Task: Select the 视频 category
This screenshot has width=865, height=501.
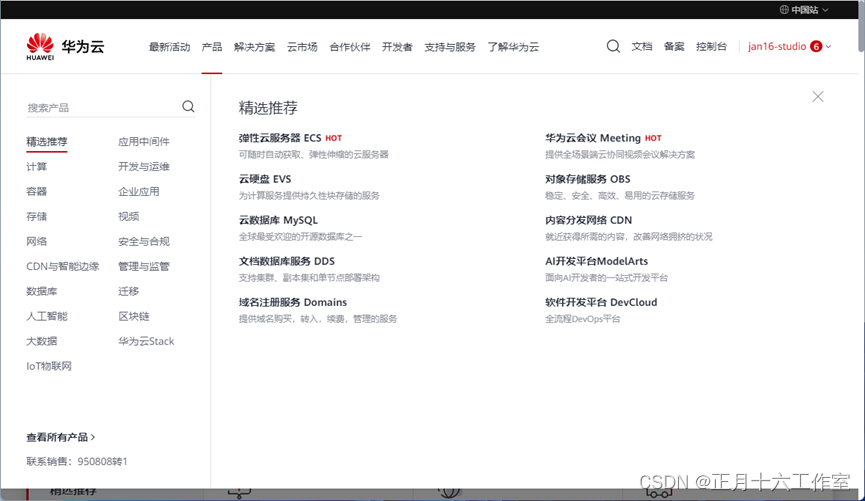Action: pos(129,216)
